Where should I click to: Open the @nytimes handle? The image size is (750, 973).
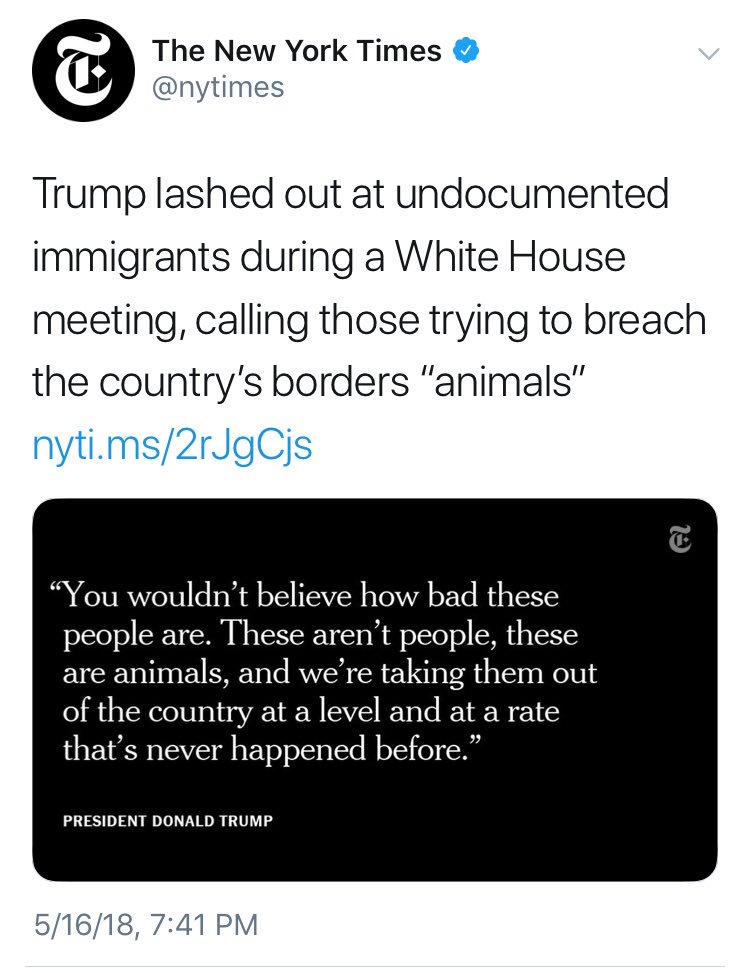218,87
